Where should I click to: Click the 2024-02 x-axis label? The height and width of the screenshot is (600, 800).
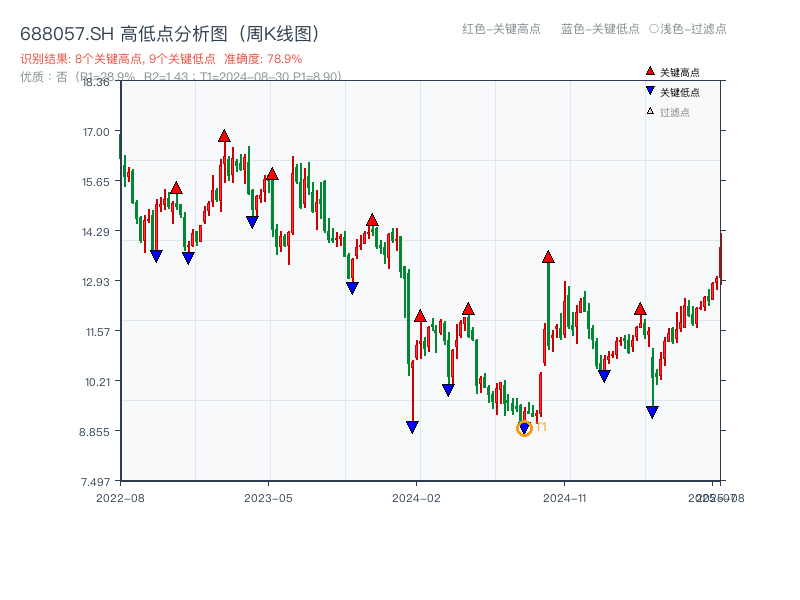[416, 498]
